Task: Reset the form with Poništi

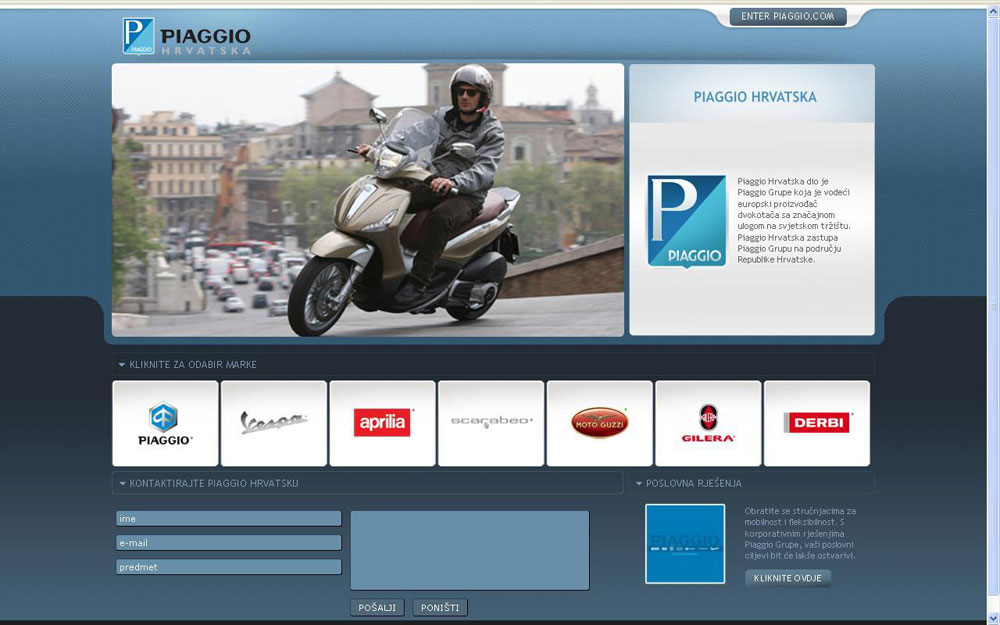Action: point(440,608)
